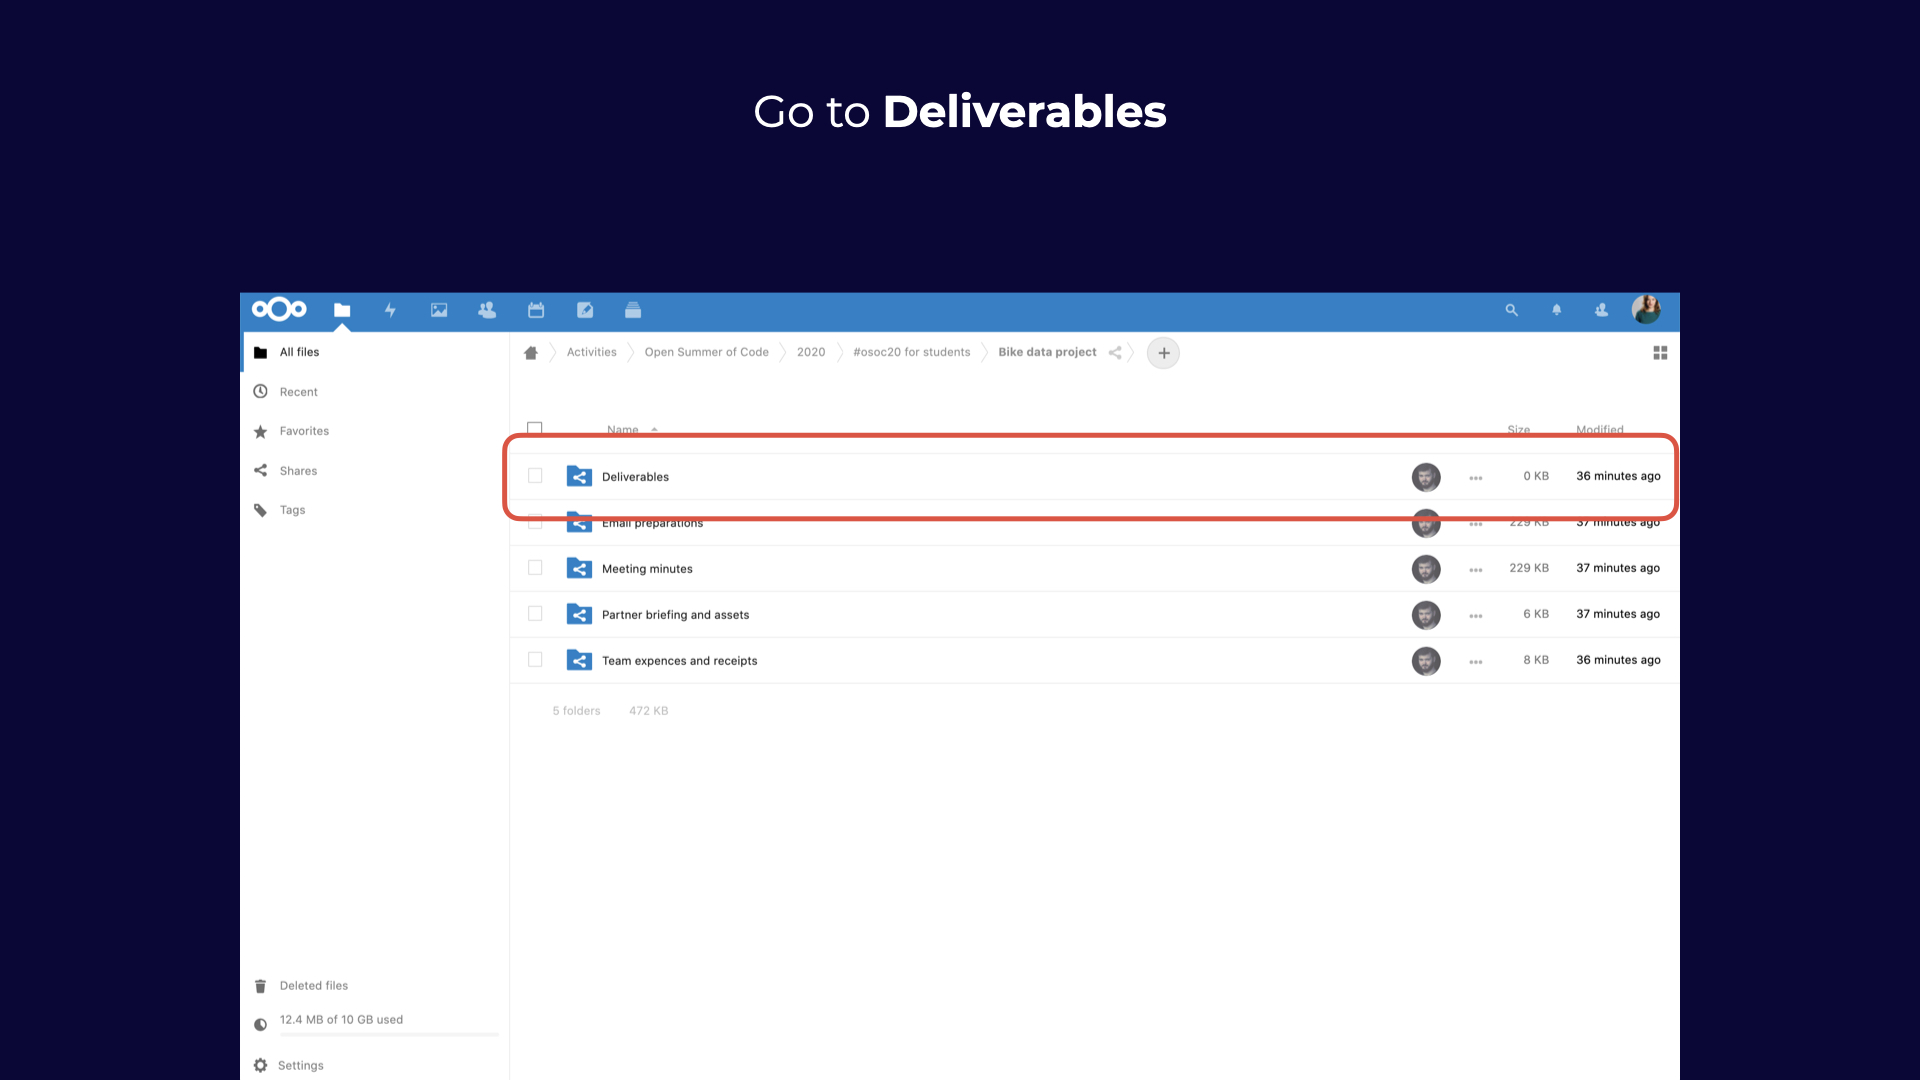Open the Tasks app icon
Viewport: 1920px width, 1080px height.
(584, 310)
